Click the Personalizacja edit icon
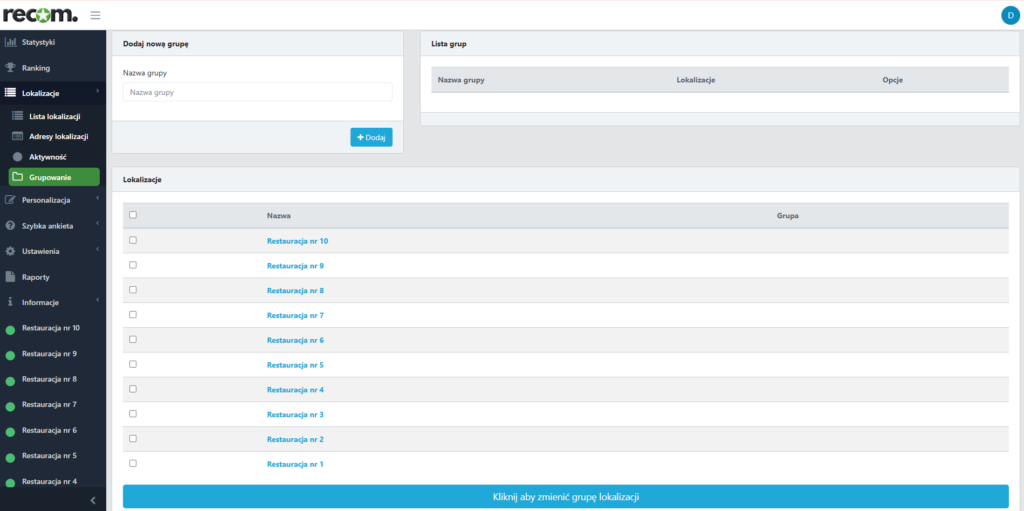The height and width of the screenshot is (511, 1024). click(11, 200)
